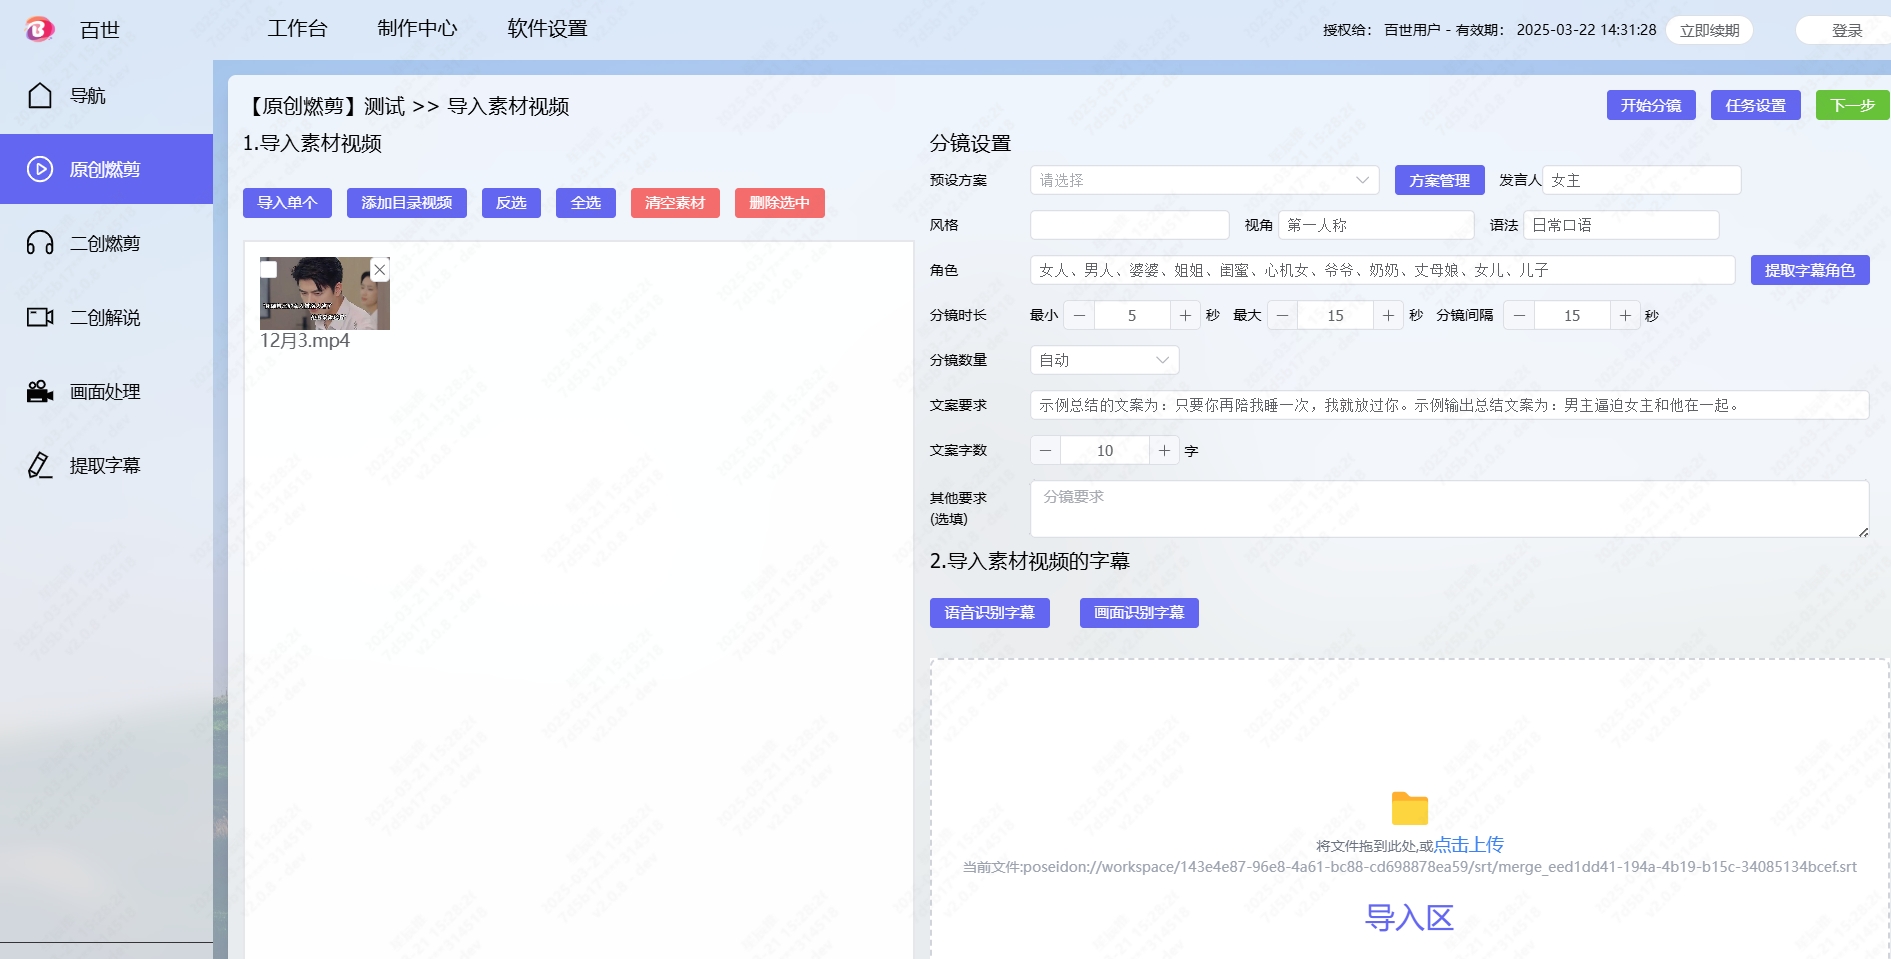Click 反选 to invert selection

[511, 203]
